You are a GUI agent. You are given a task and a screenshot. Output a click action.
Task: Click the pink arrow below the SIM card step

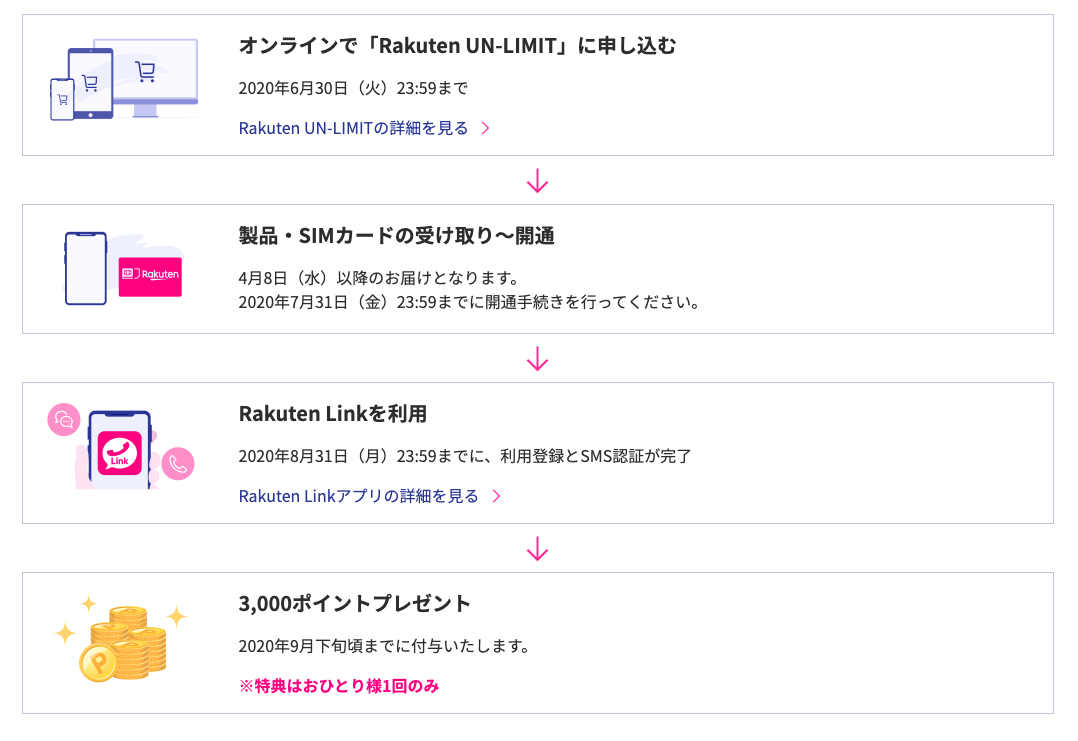click(538, 358)
